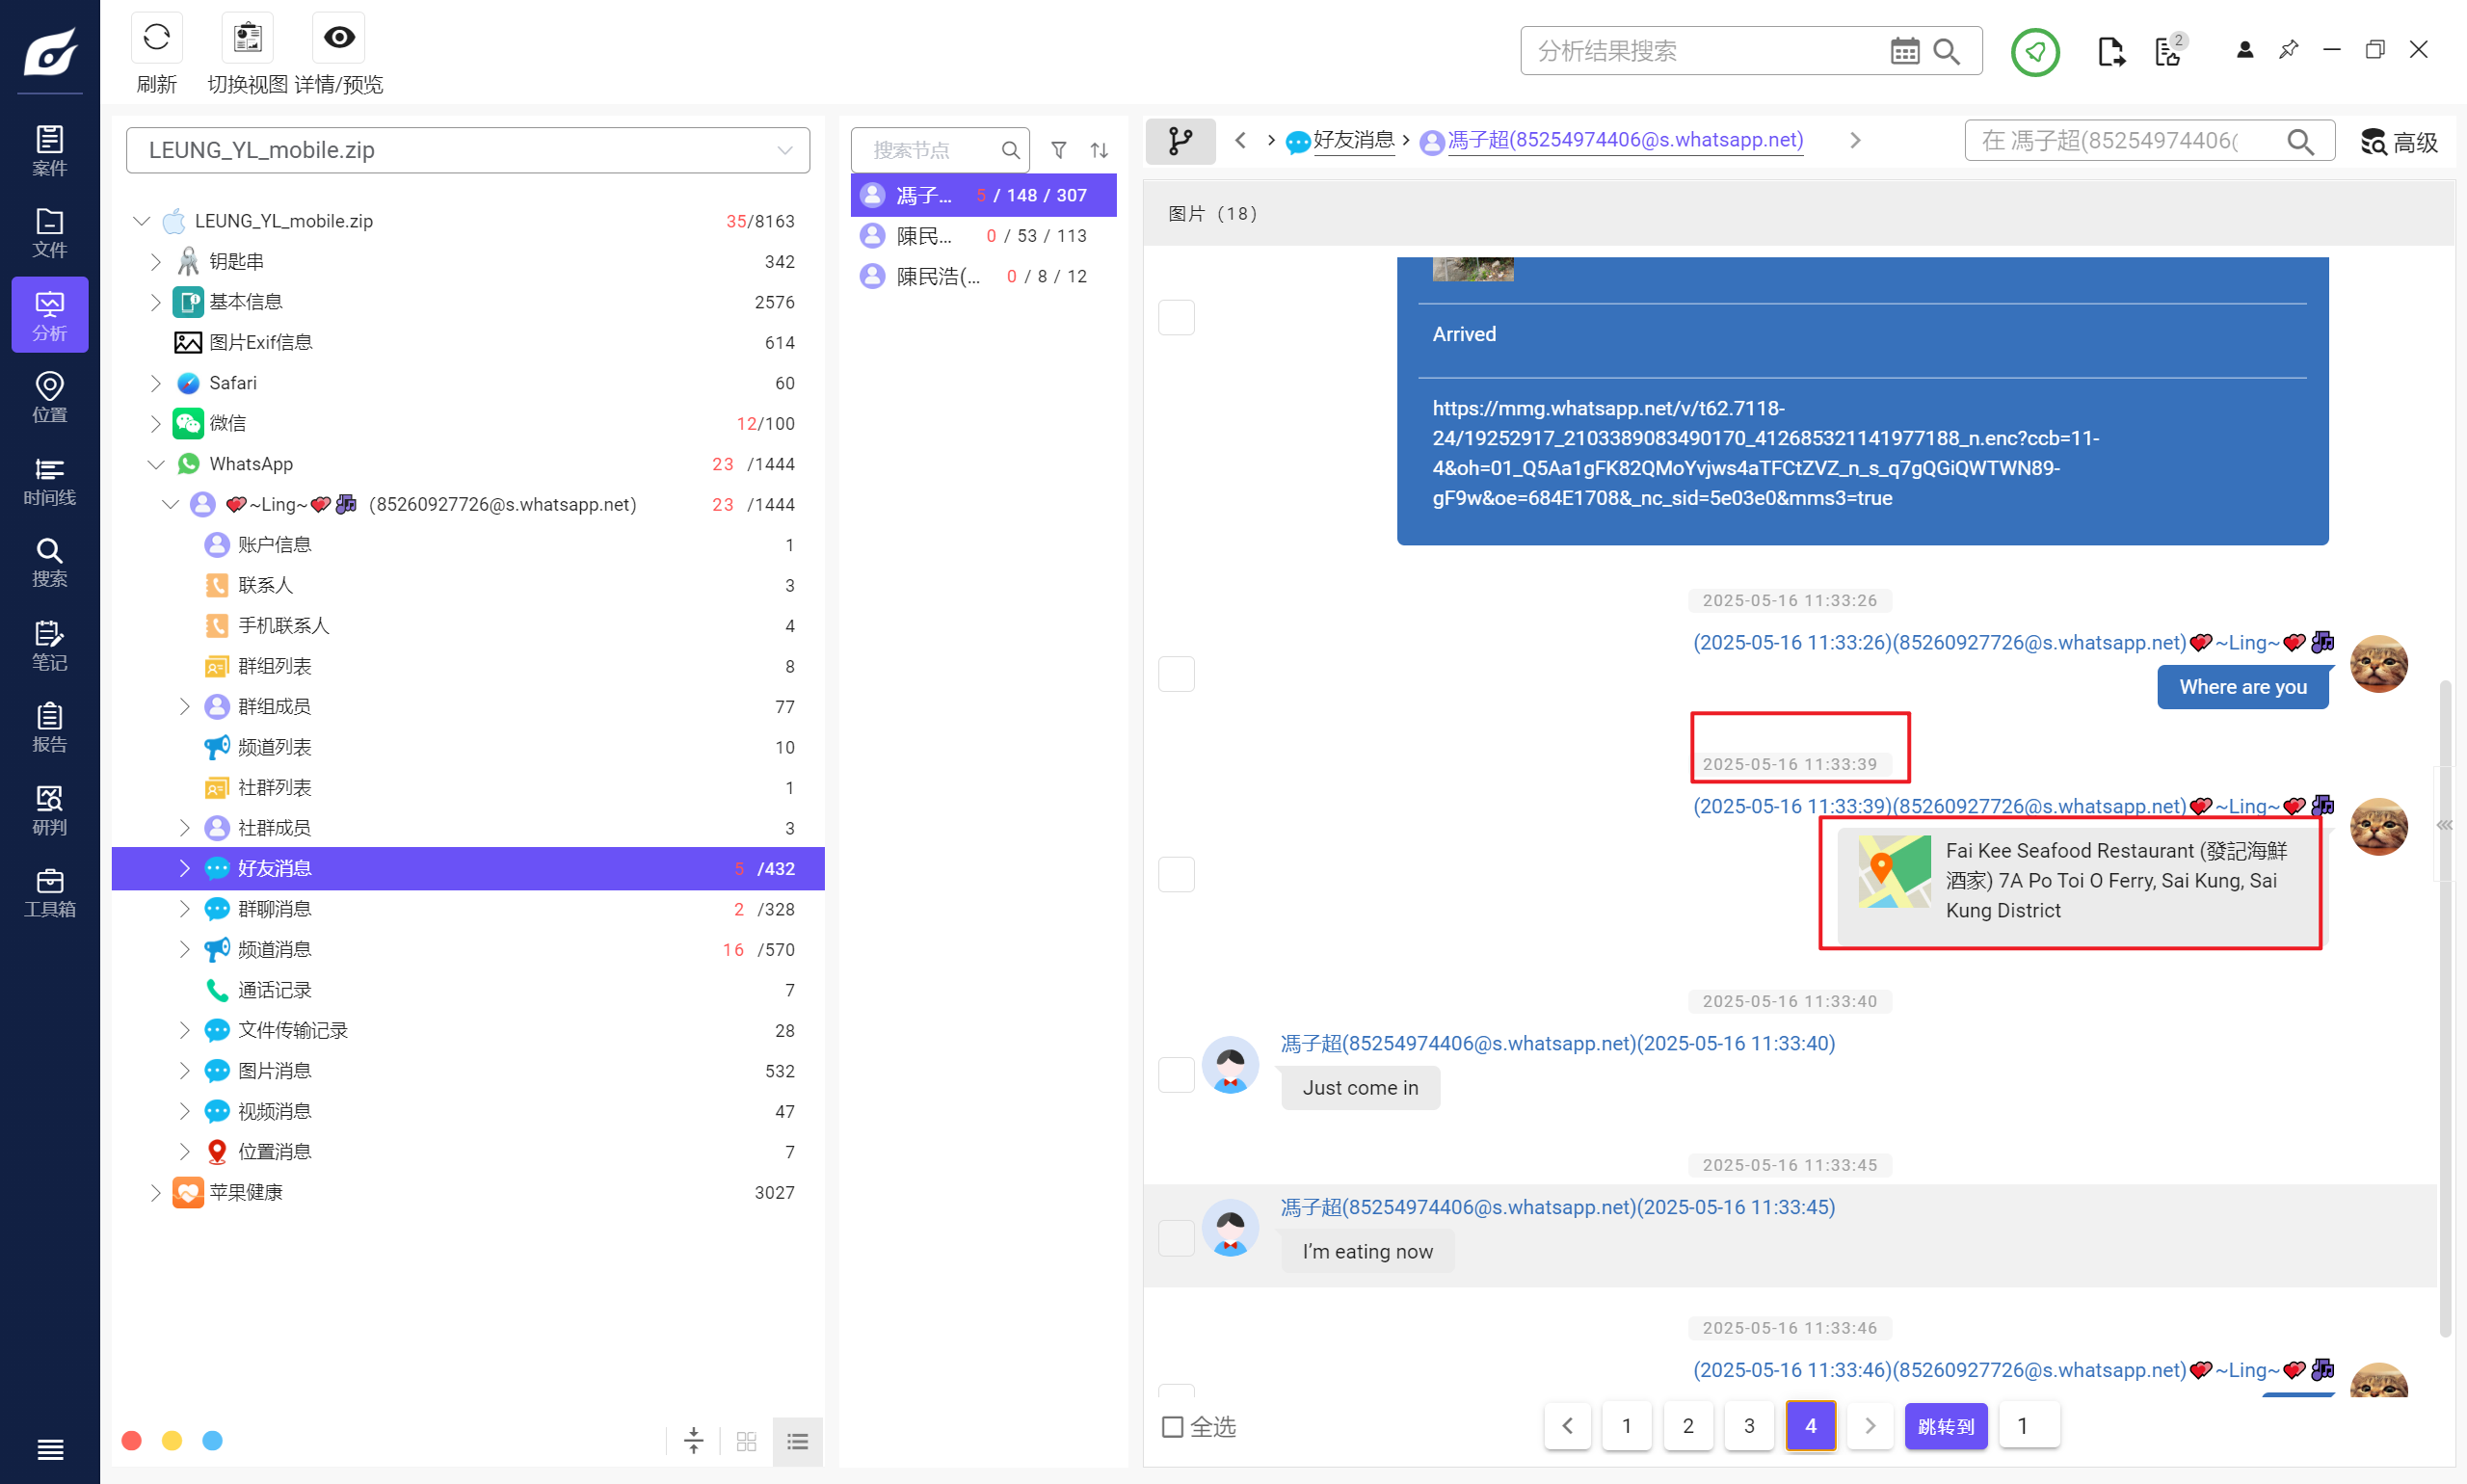Image resolution: width=2467 pixels, height=1484 pixels.
Task: Open the timeline (时间线) sidebar section
Action: (x=49, y=481)
